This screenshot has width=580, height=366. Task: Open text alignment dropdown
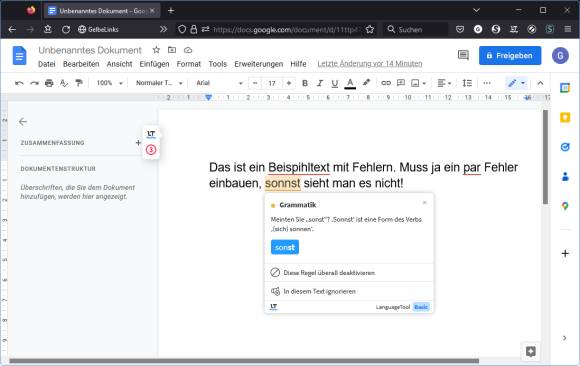pyautogui.click(x=444, y=83)
